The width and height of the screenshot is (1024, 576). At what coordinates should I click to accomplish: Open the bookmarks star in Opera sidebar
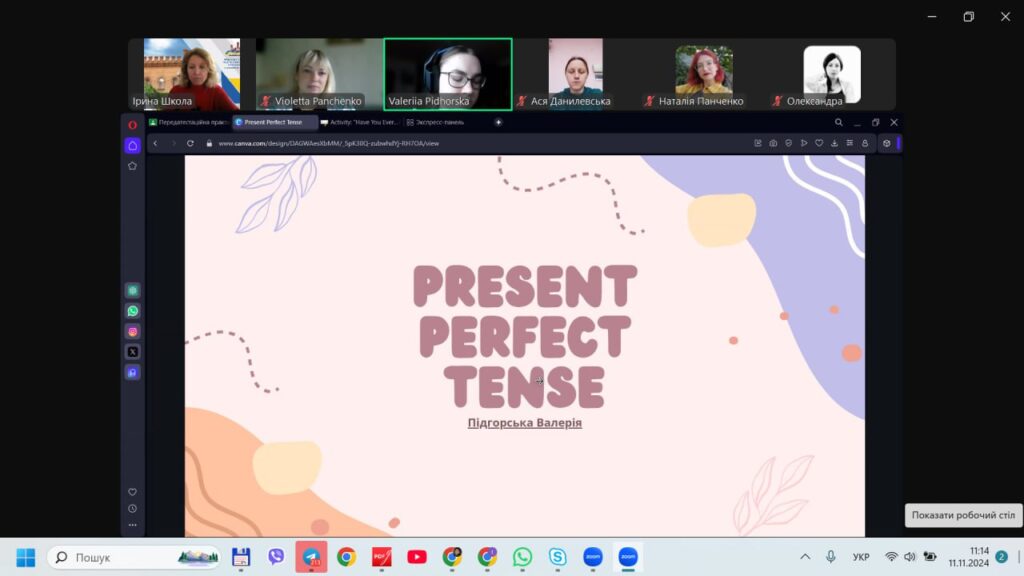click(133, 166)
